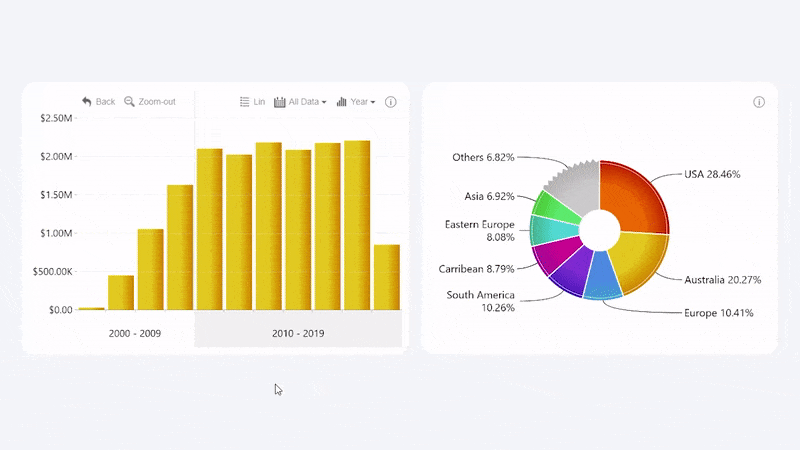800x450 pixels.
Task: Click the bar icon beside Year
Action: pos(341,102)
